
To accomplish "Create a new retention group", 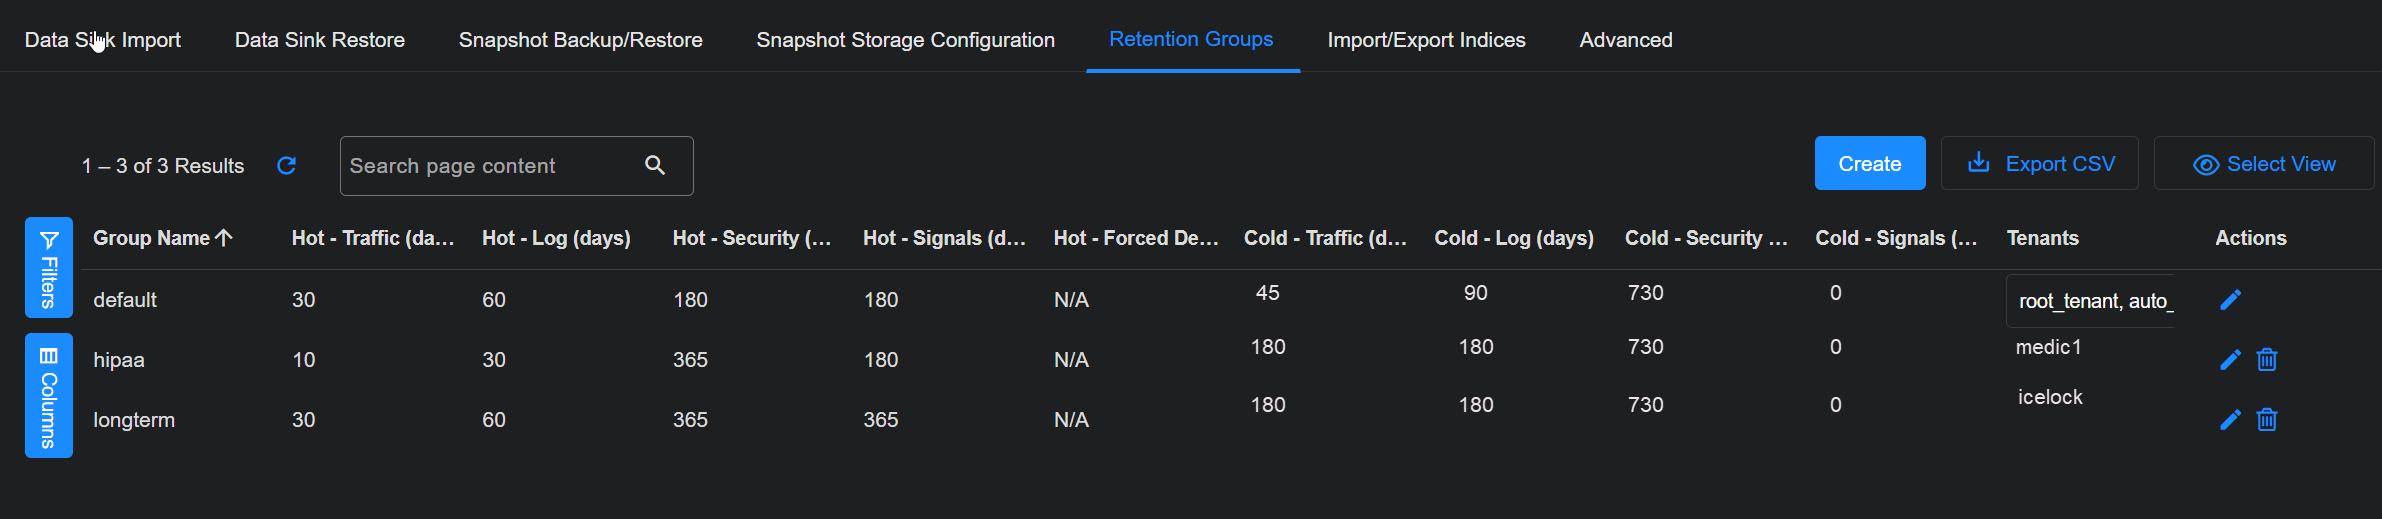I will coord(1869,164).
